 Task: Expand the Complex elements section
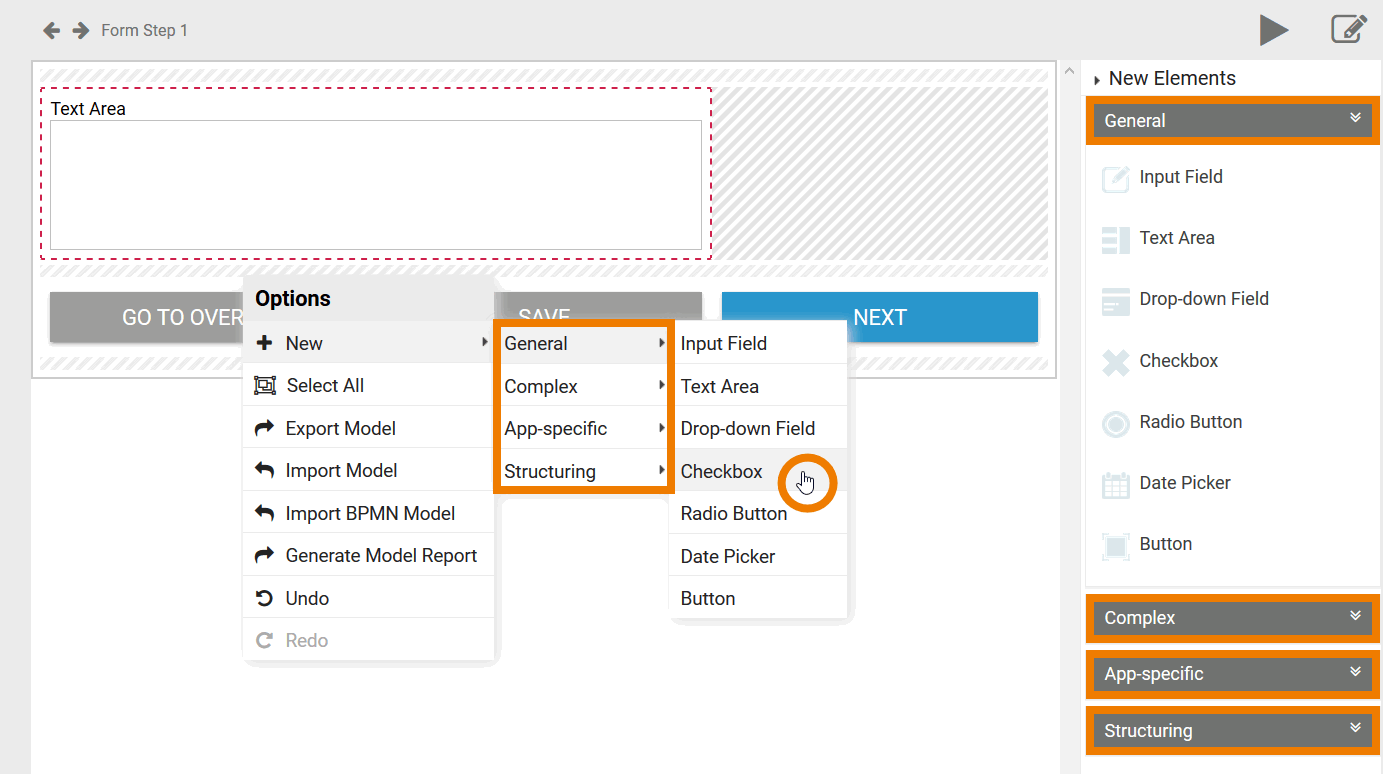point(1232,618)
